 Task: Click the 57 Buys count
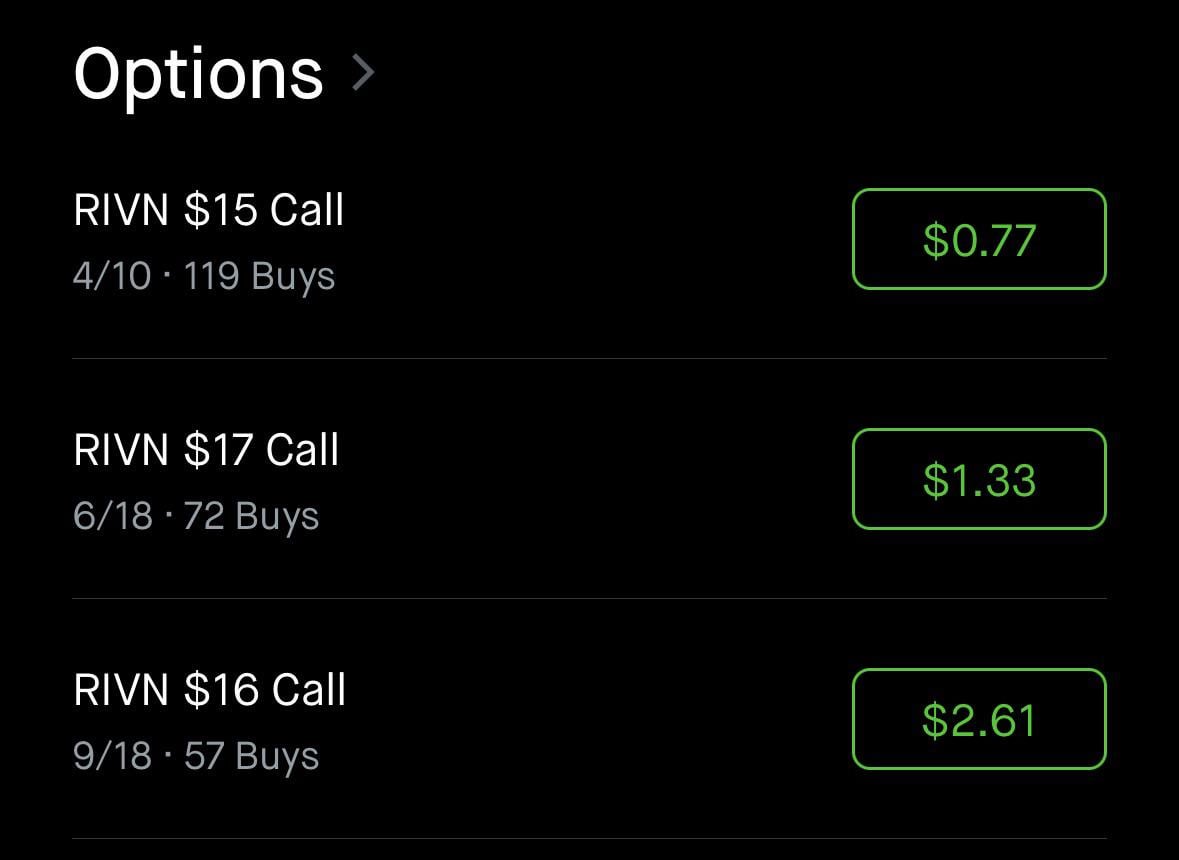pyautogui.click(x=252, y=756)
